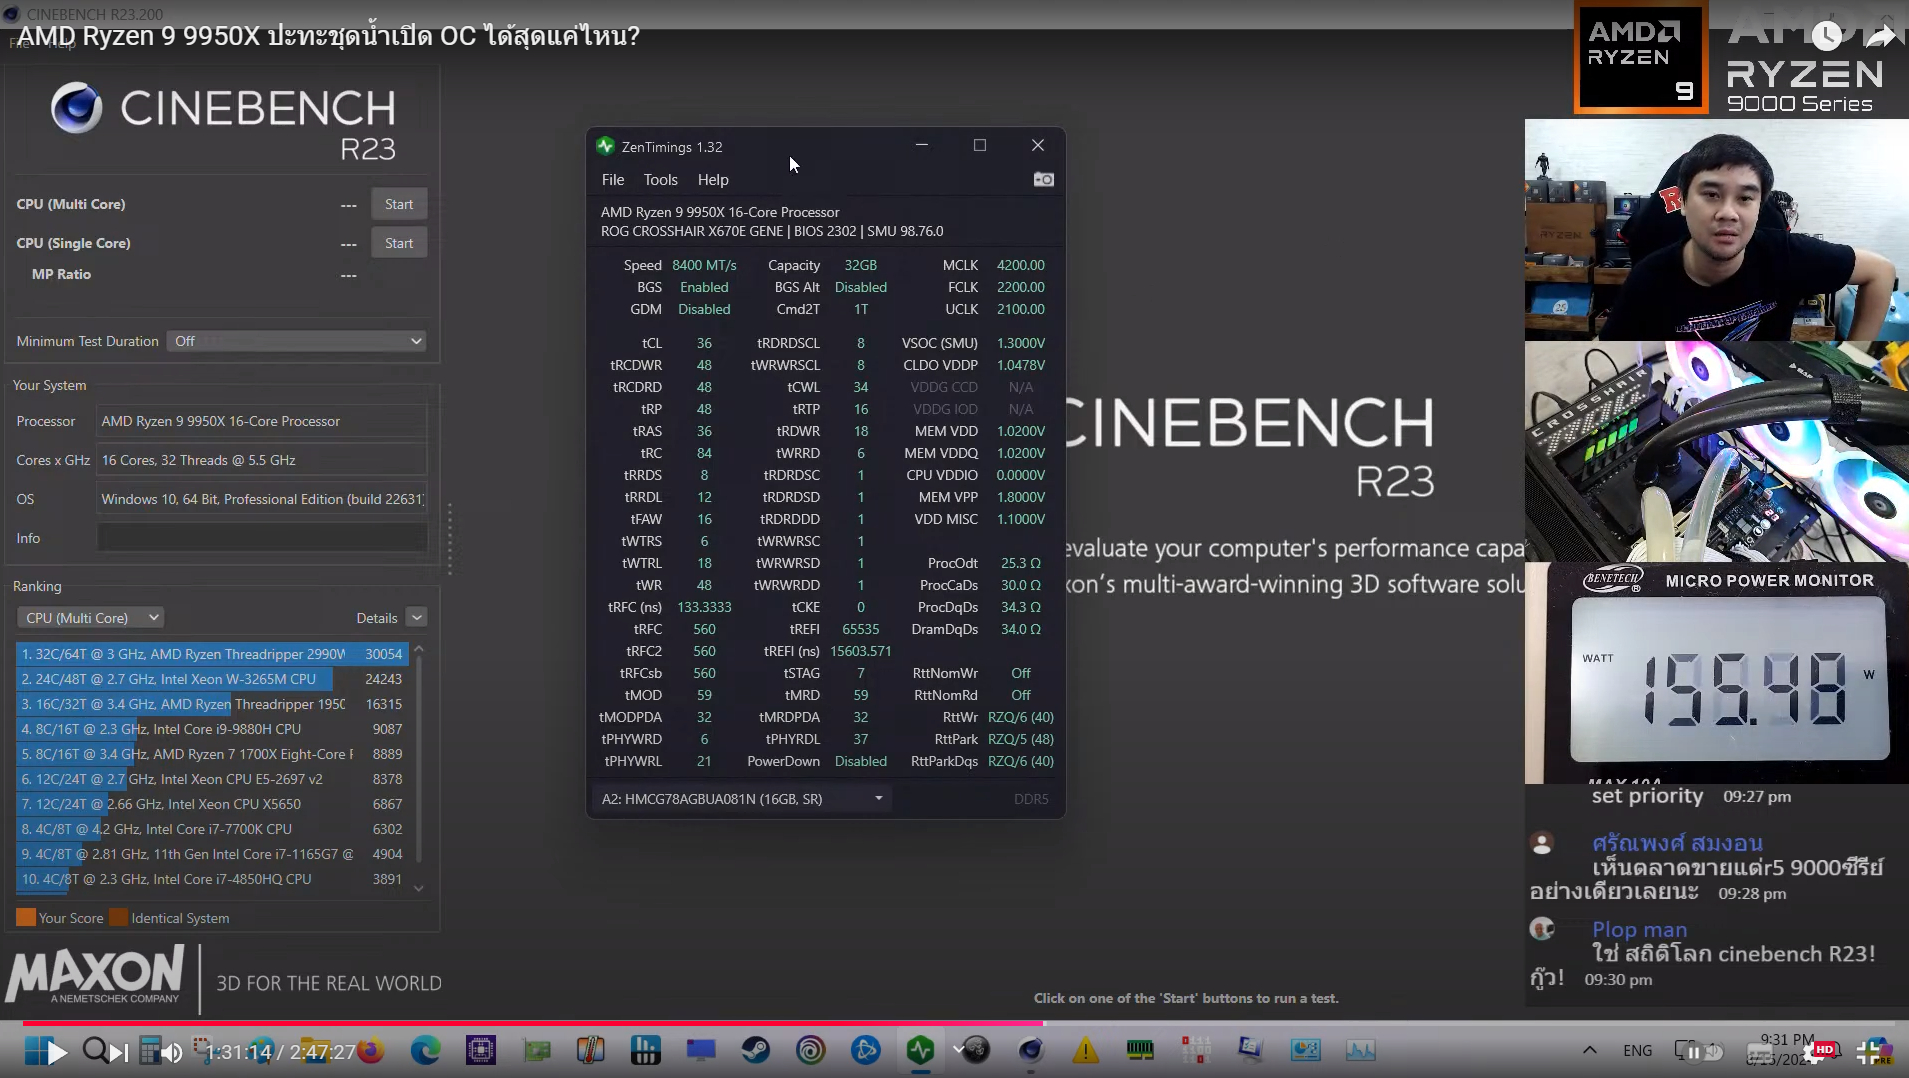This screenshot has height=1078, width=1909.
Task: Switch to Cinebench on the taskbar
Action: (1031, 1050)
